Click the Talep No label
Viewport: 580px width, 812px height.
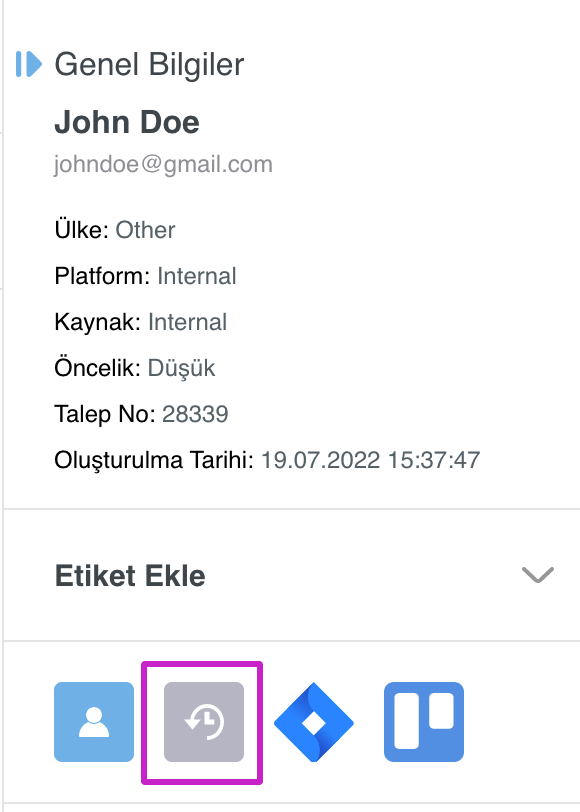coord(105,414)
